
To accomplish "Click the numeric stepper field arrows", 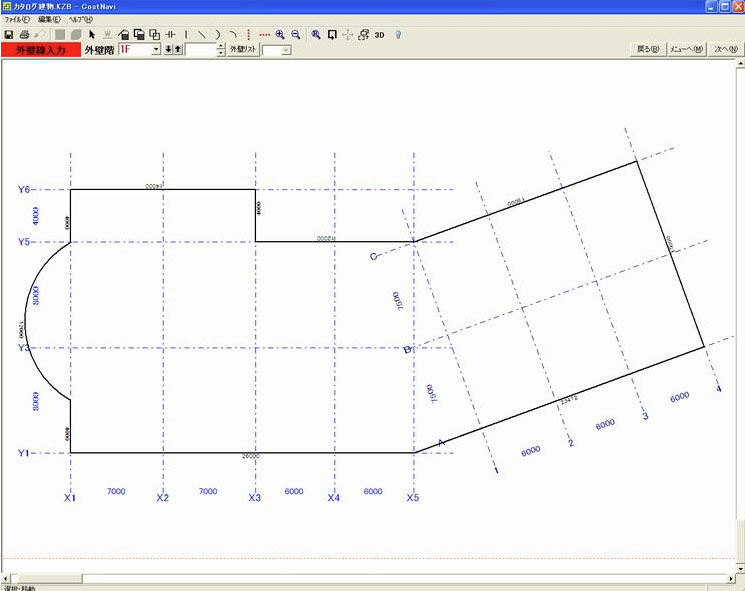I will (220, 49).
